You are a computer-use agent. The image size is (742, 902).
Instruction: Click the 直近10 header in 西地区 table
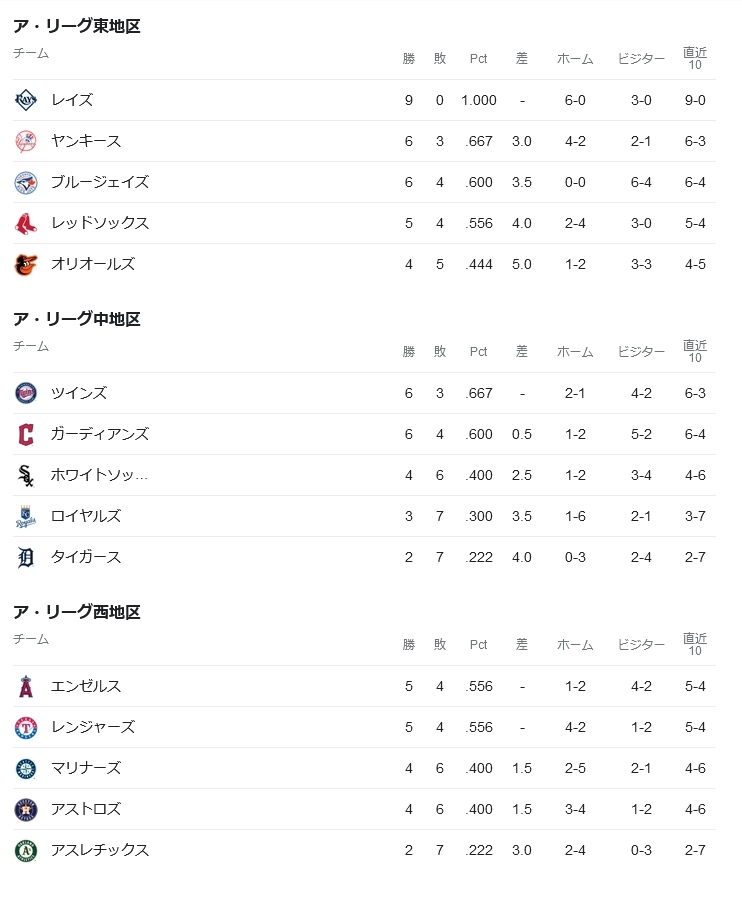695,644
